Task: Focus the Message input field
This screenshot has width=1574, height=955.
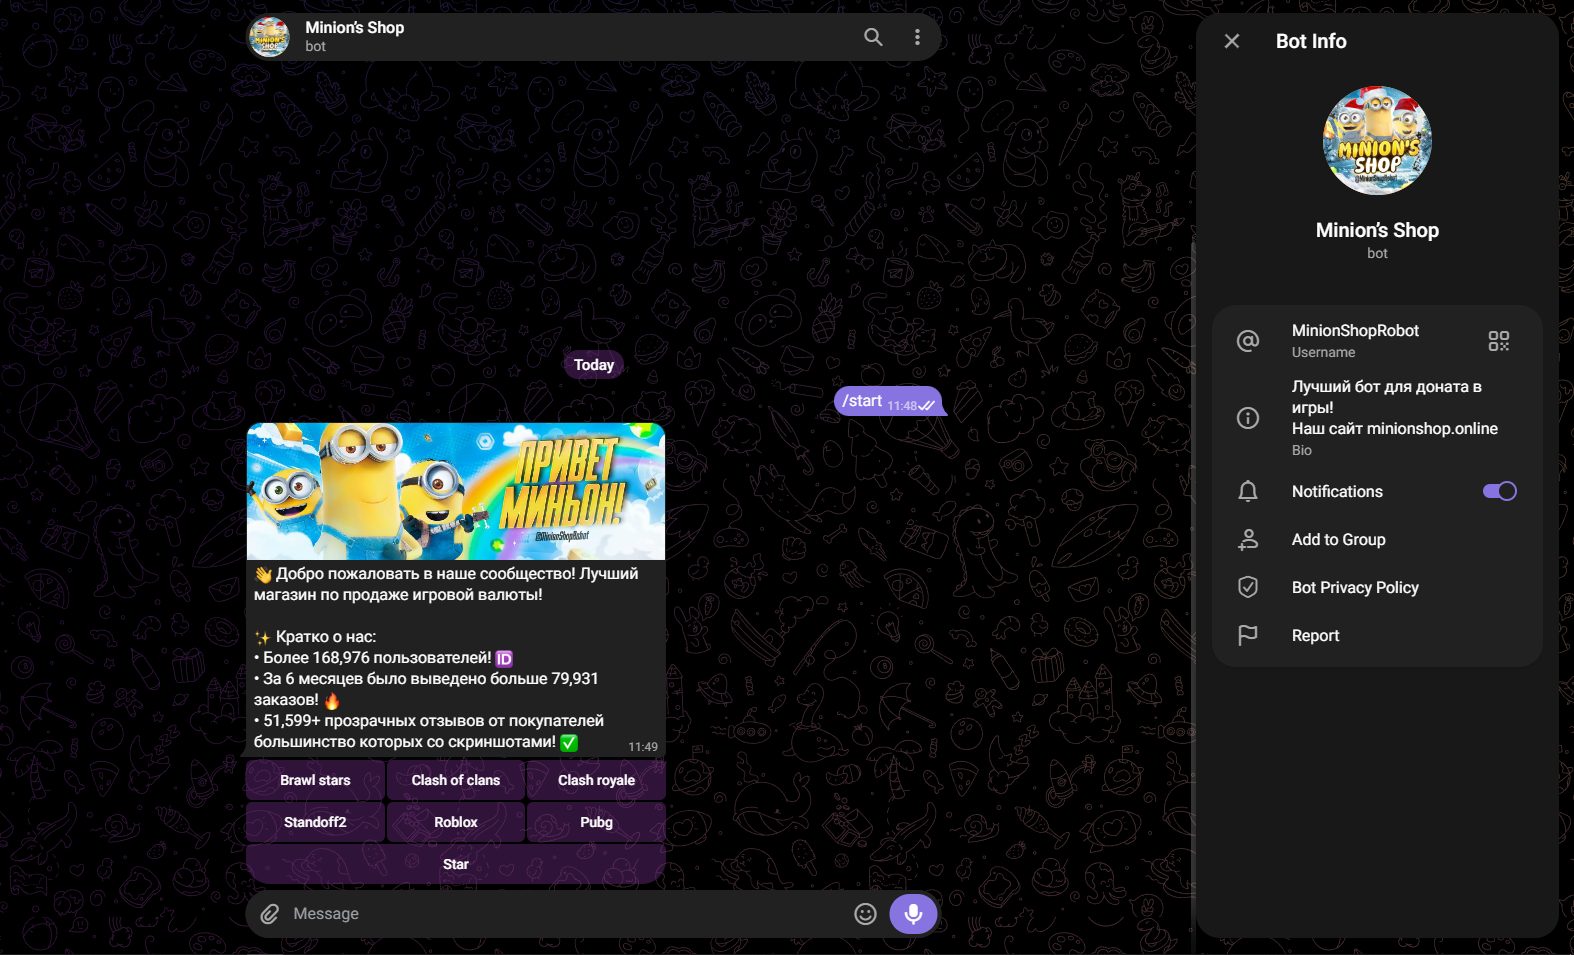Action: coord(566,914)
